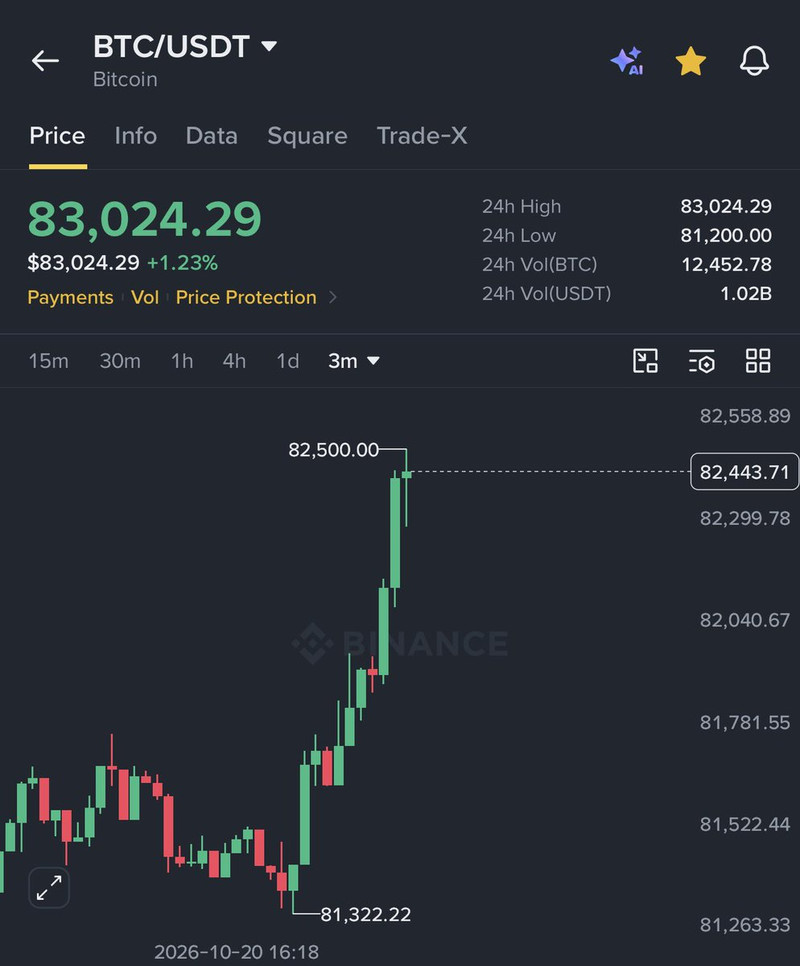Select the 15m chart interval
Screen dimensions: 800x966
coord(49,360)
